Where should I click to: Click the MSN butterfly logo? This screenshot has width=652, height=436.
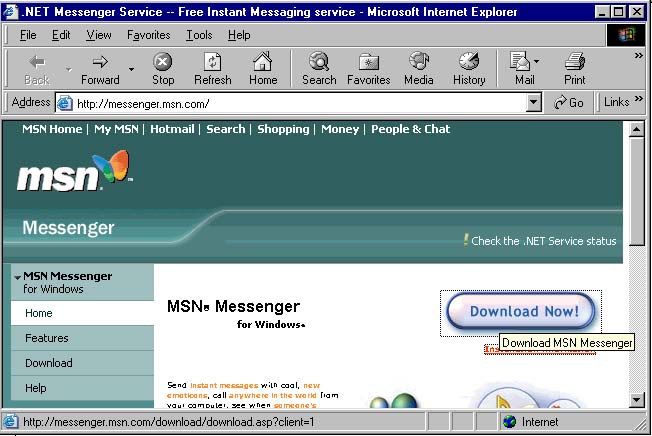click(x=111, y=166)
